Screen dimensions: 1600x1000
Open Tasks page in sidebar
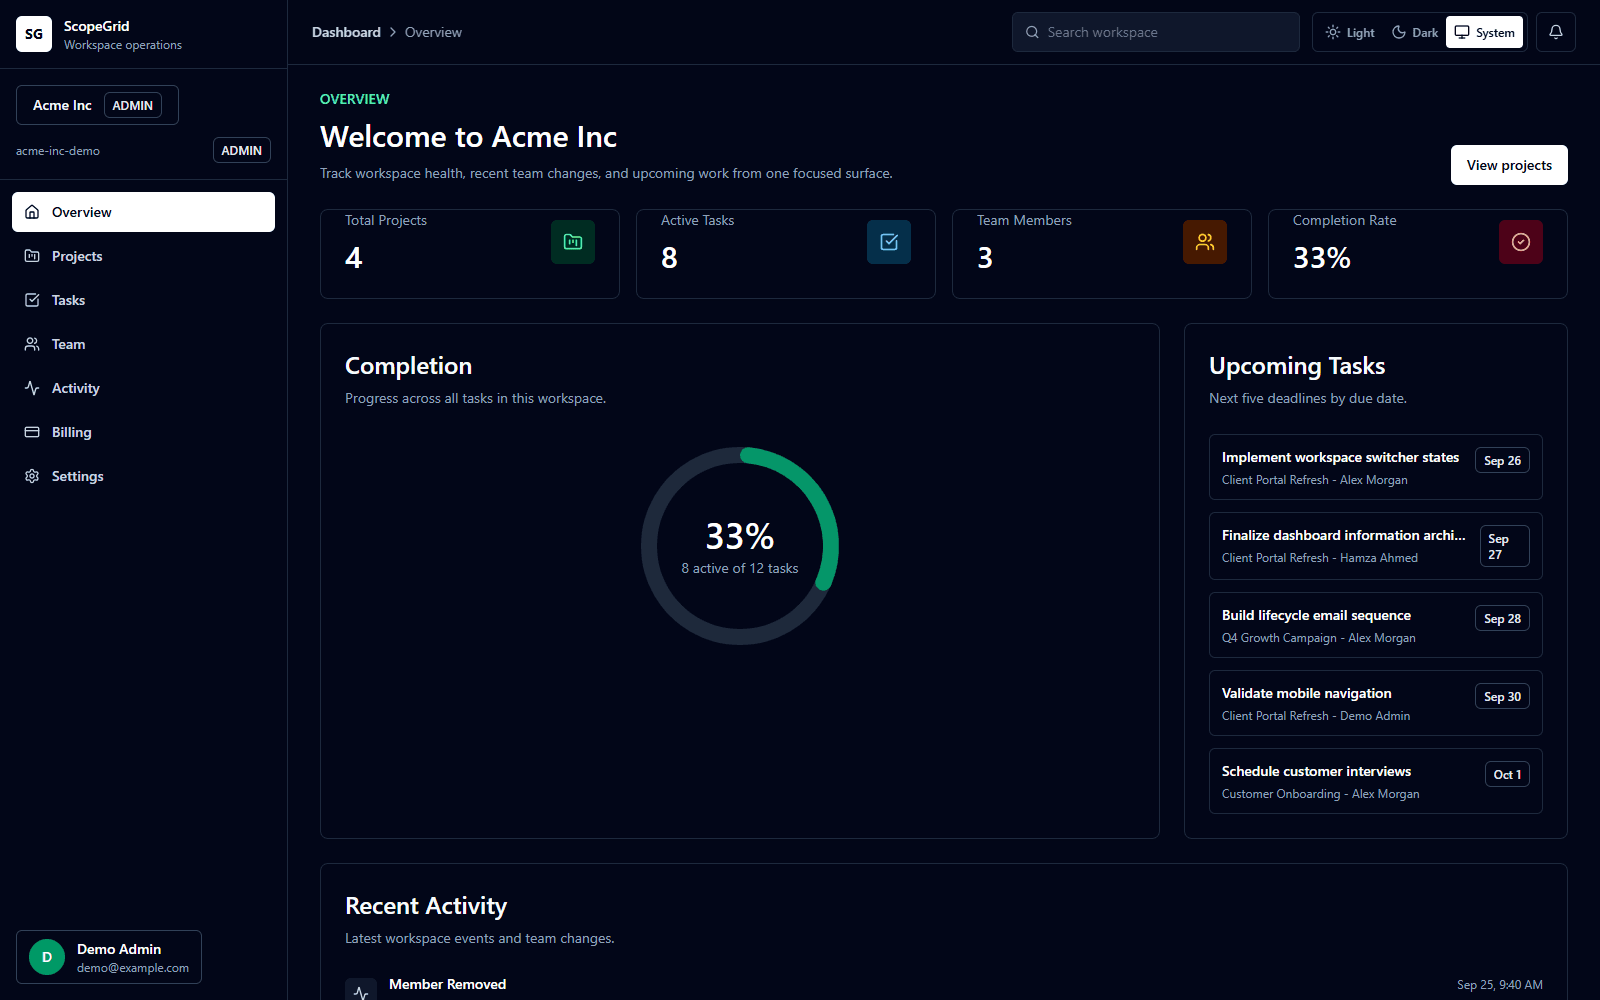[143, 300]
